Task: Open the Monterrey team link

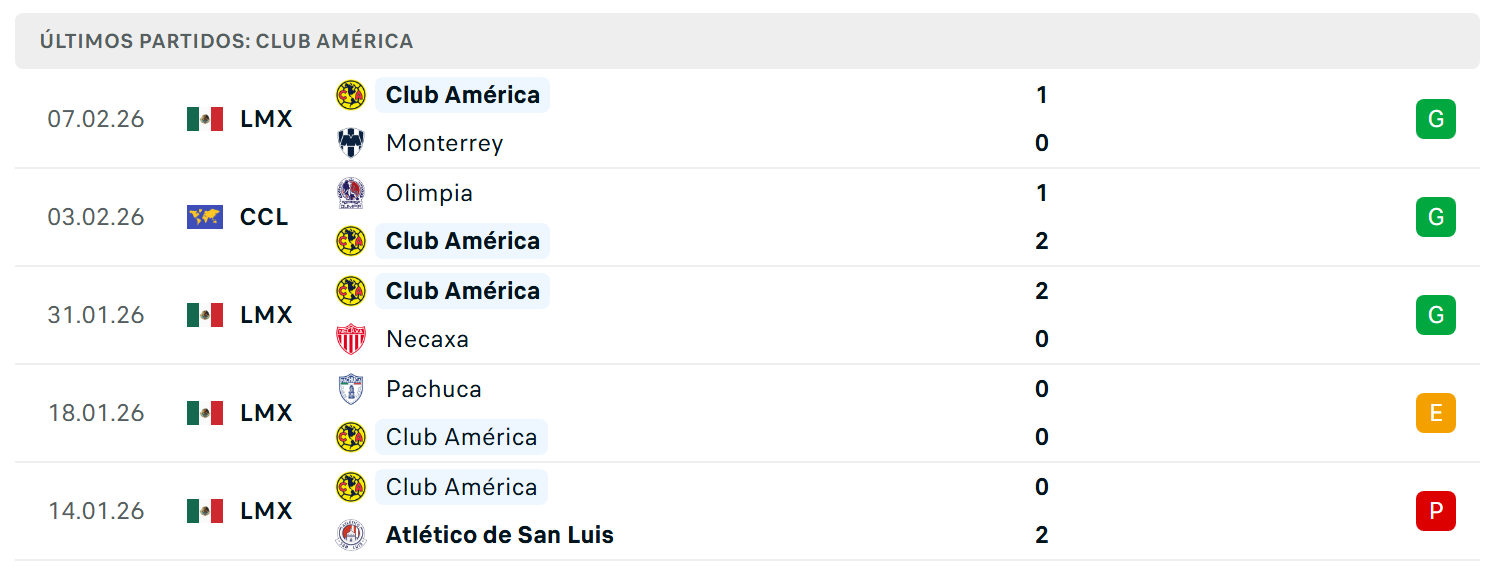Action: coord(444,143)
